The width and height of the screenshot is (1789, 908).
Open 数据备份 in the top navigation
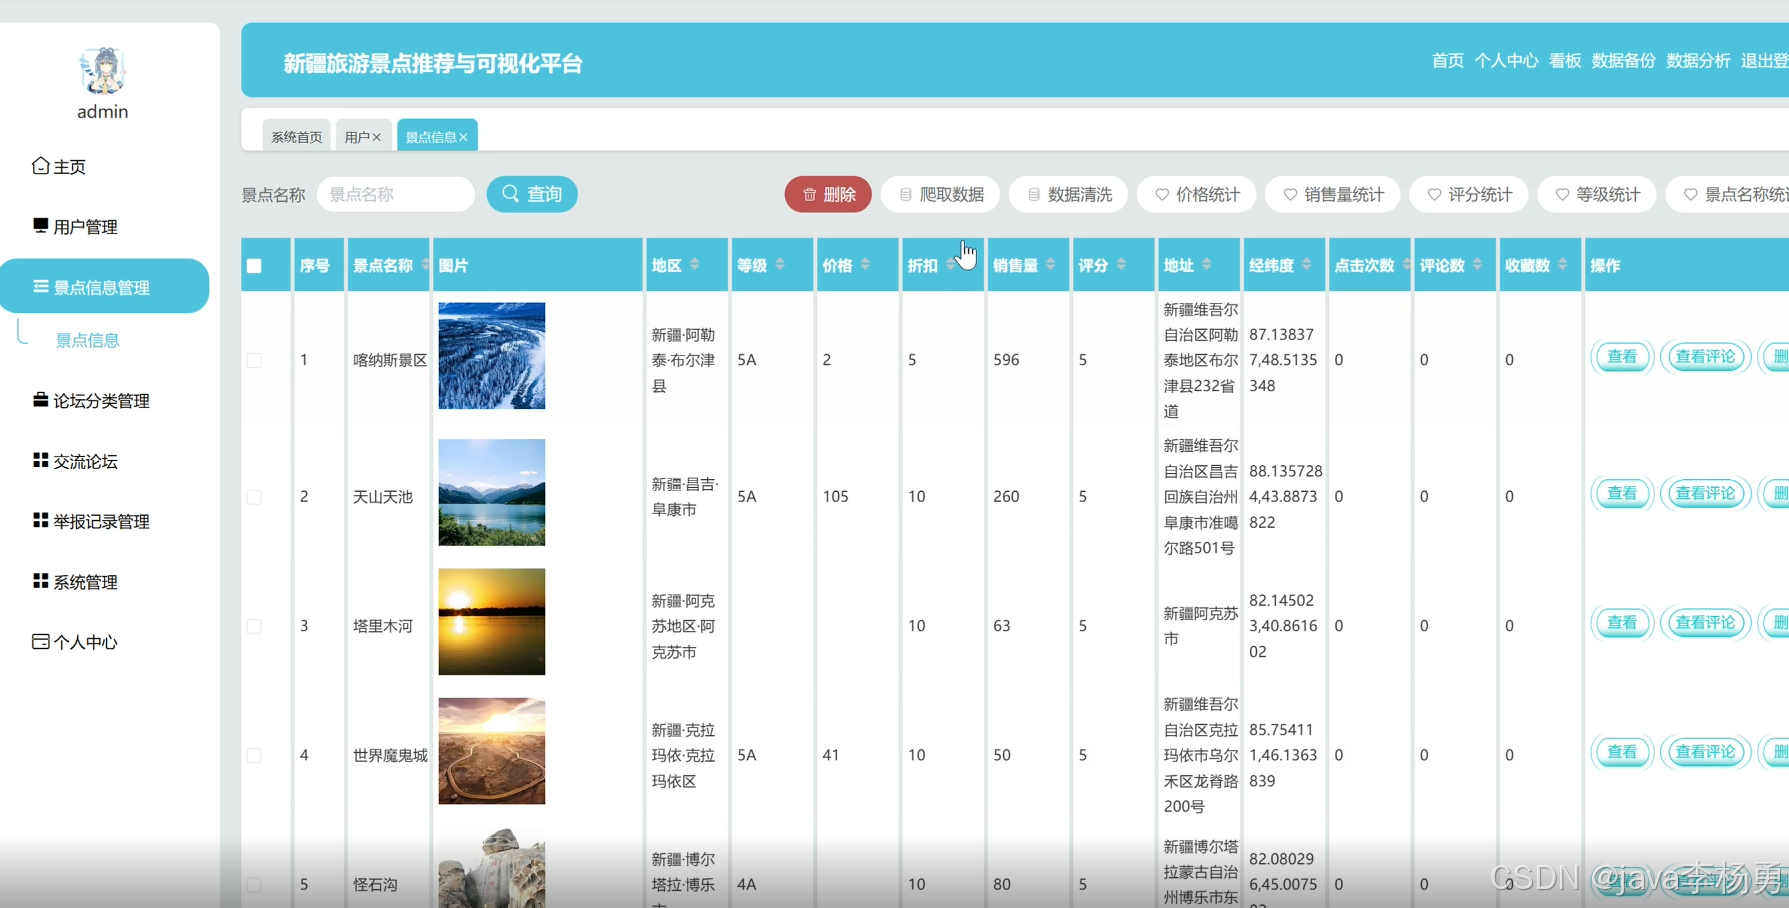tap(1623, 61)
